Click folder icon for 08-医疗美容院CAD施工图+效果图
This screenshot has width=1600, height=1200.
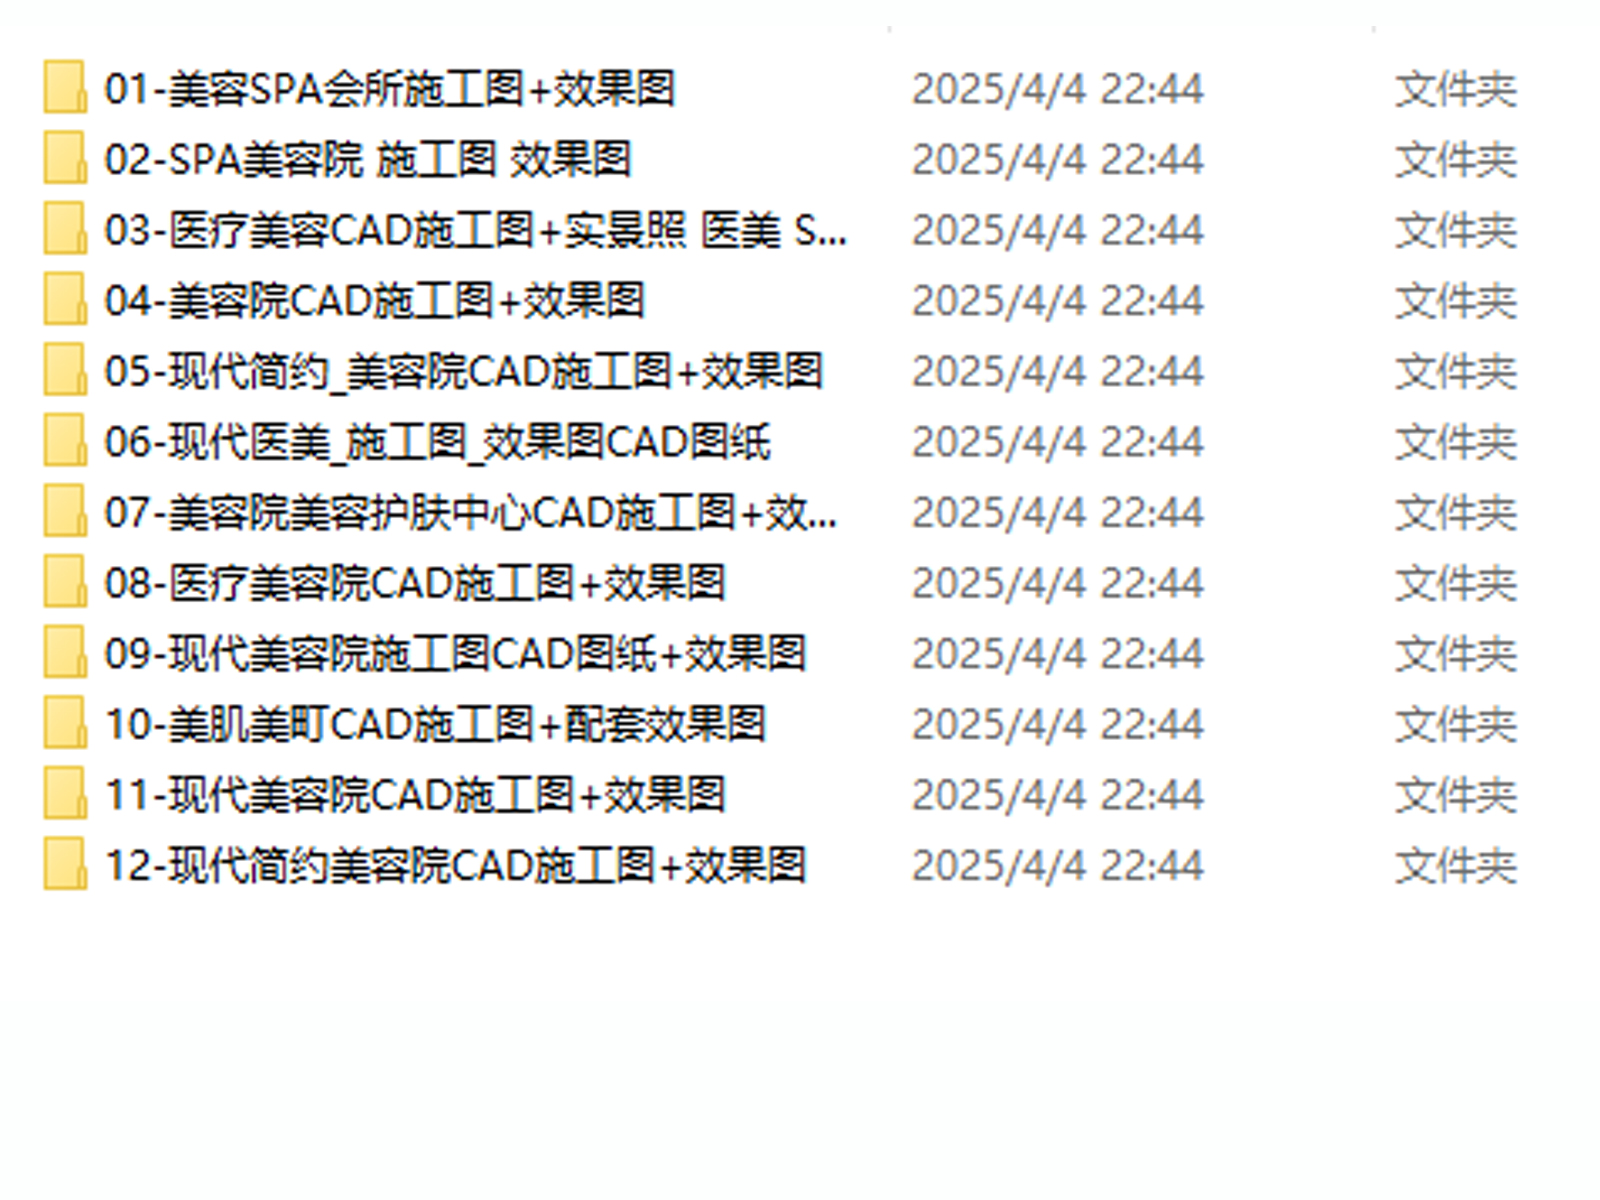pyautogui.click(x=65, y=583)
